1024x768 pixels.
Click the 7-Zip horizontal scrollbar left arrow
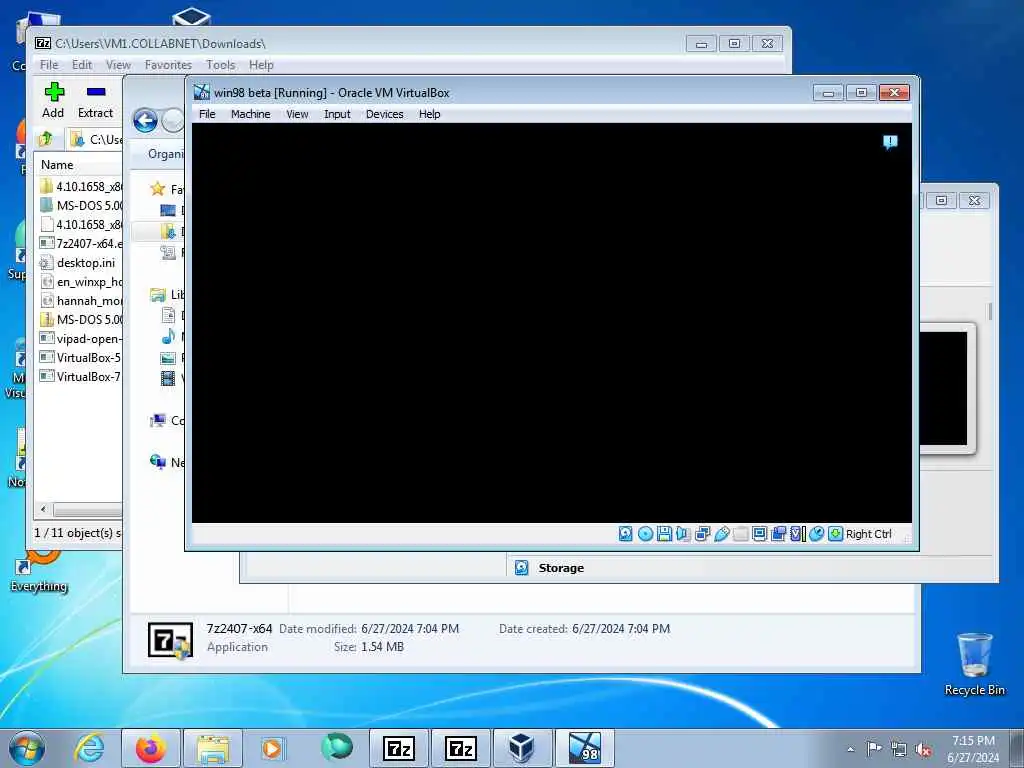43,509
